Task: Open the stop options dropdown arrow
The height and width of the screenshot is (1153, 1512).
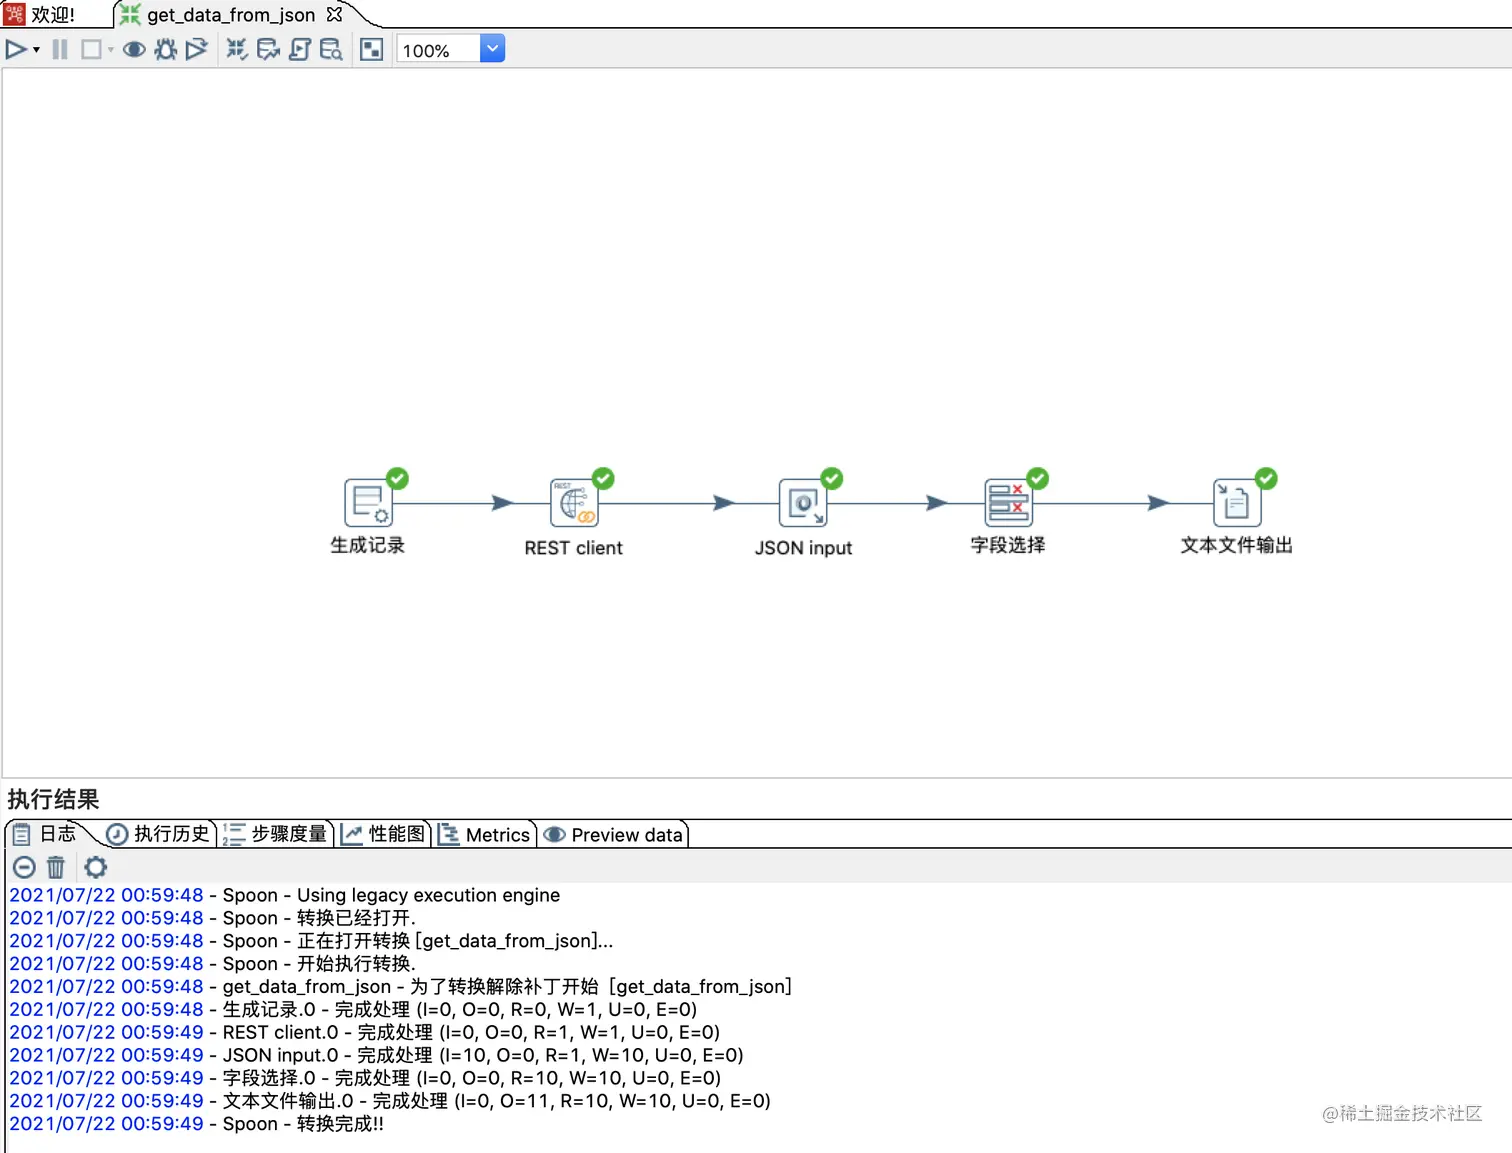Action: coord(110,50)
